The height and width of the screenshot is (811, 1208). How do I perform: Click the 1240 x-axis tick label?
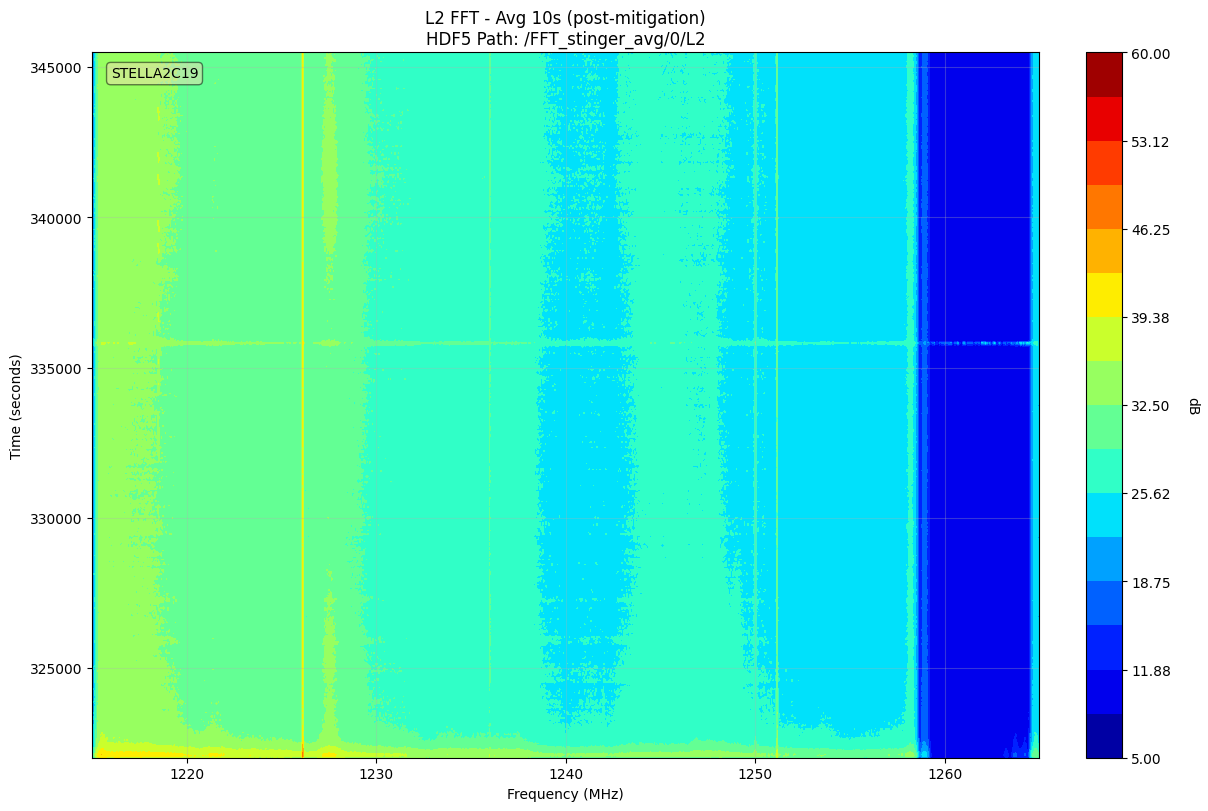click(566, 774)
